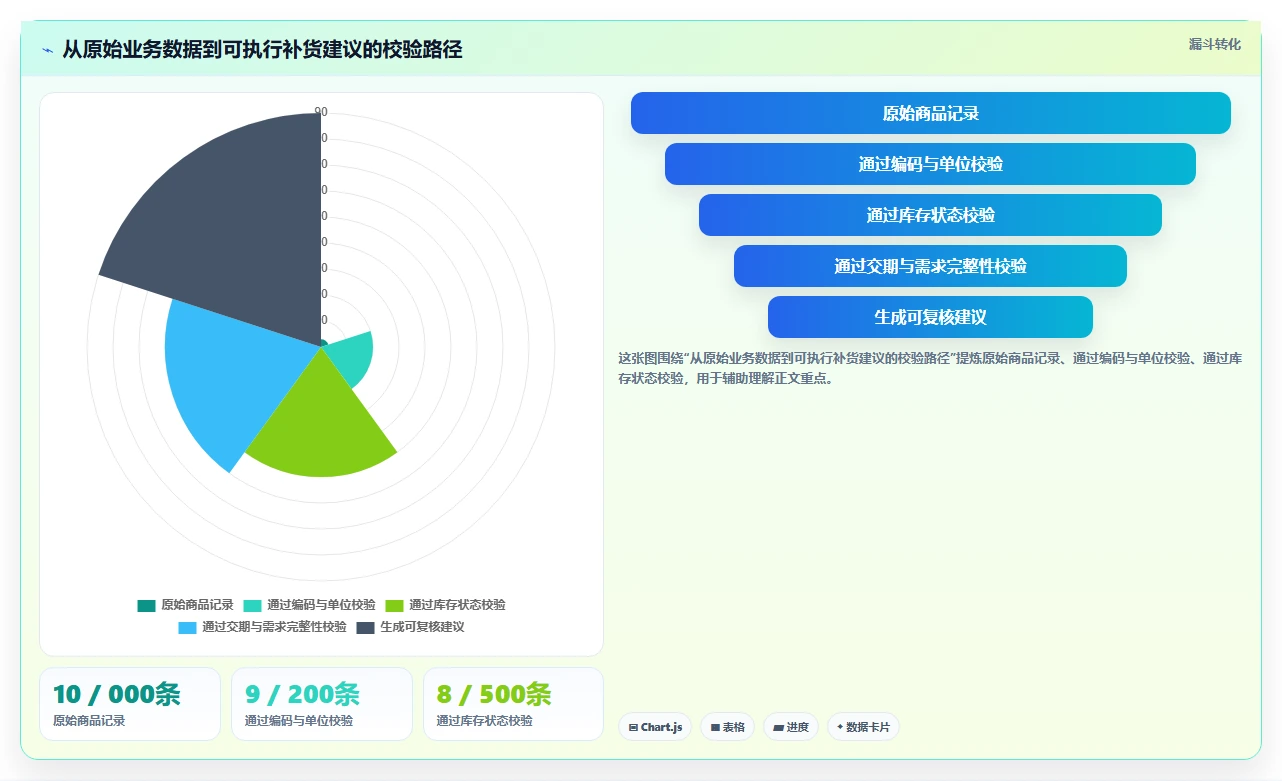Screen dimensions: 1282x781
Task: Click the lightning icon beside the title
Action: coord(47,50)
